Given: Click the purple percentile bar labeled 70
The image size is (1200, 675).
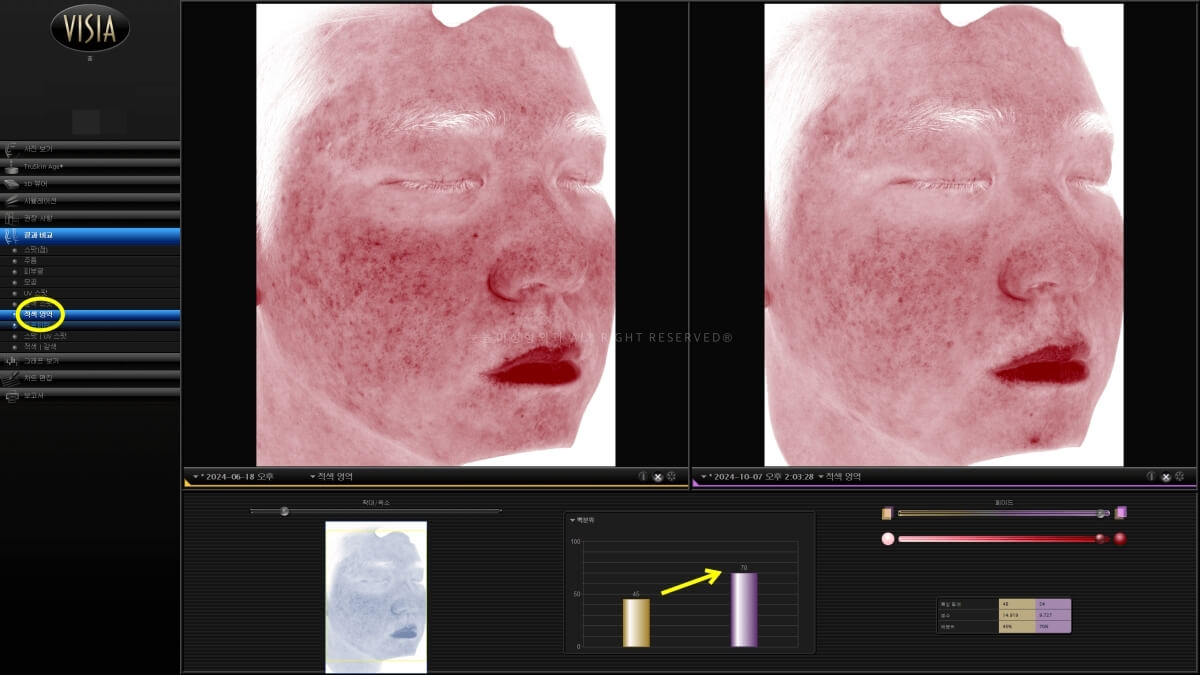Looking at the screenshot, I should pyautogui.click(x=744, y=610).
